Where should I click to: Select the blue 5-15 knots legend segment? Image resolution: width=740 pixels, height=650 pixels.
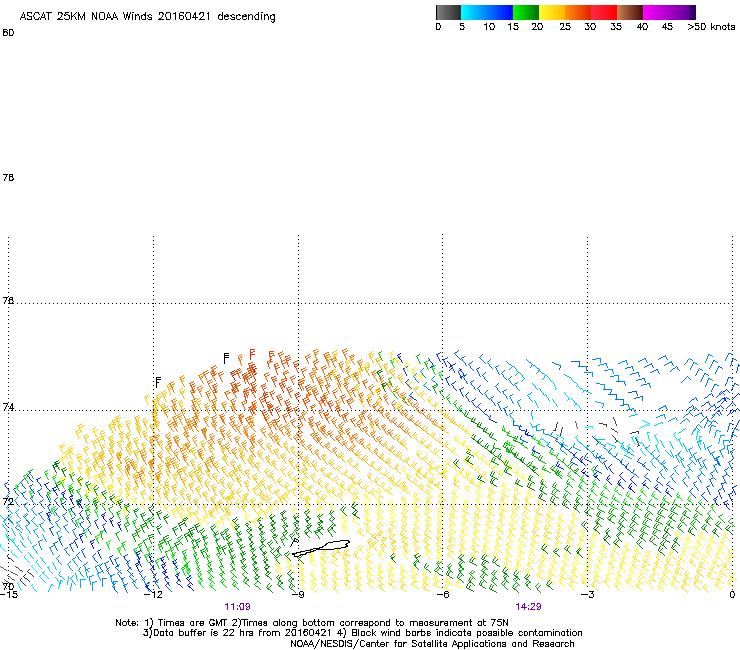point(487,12)
